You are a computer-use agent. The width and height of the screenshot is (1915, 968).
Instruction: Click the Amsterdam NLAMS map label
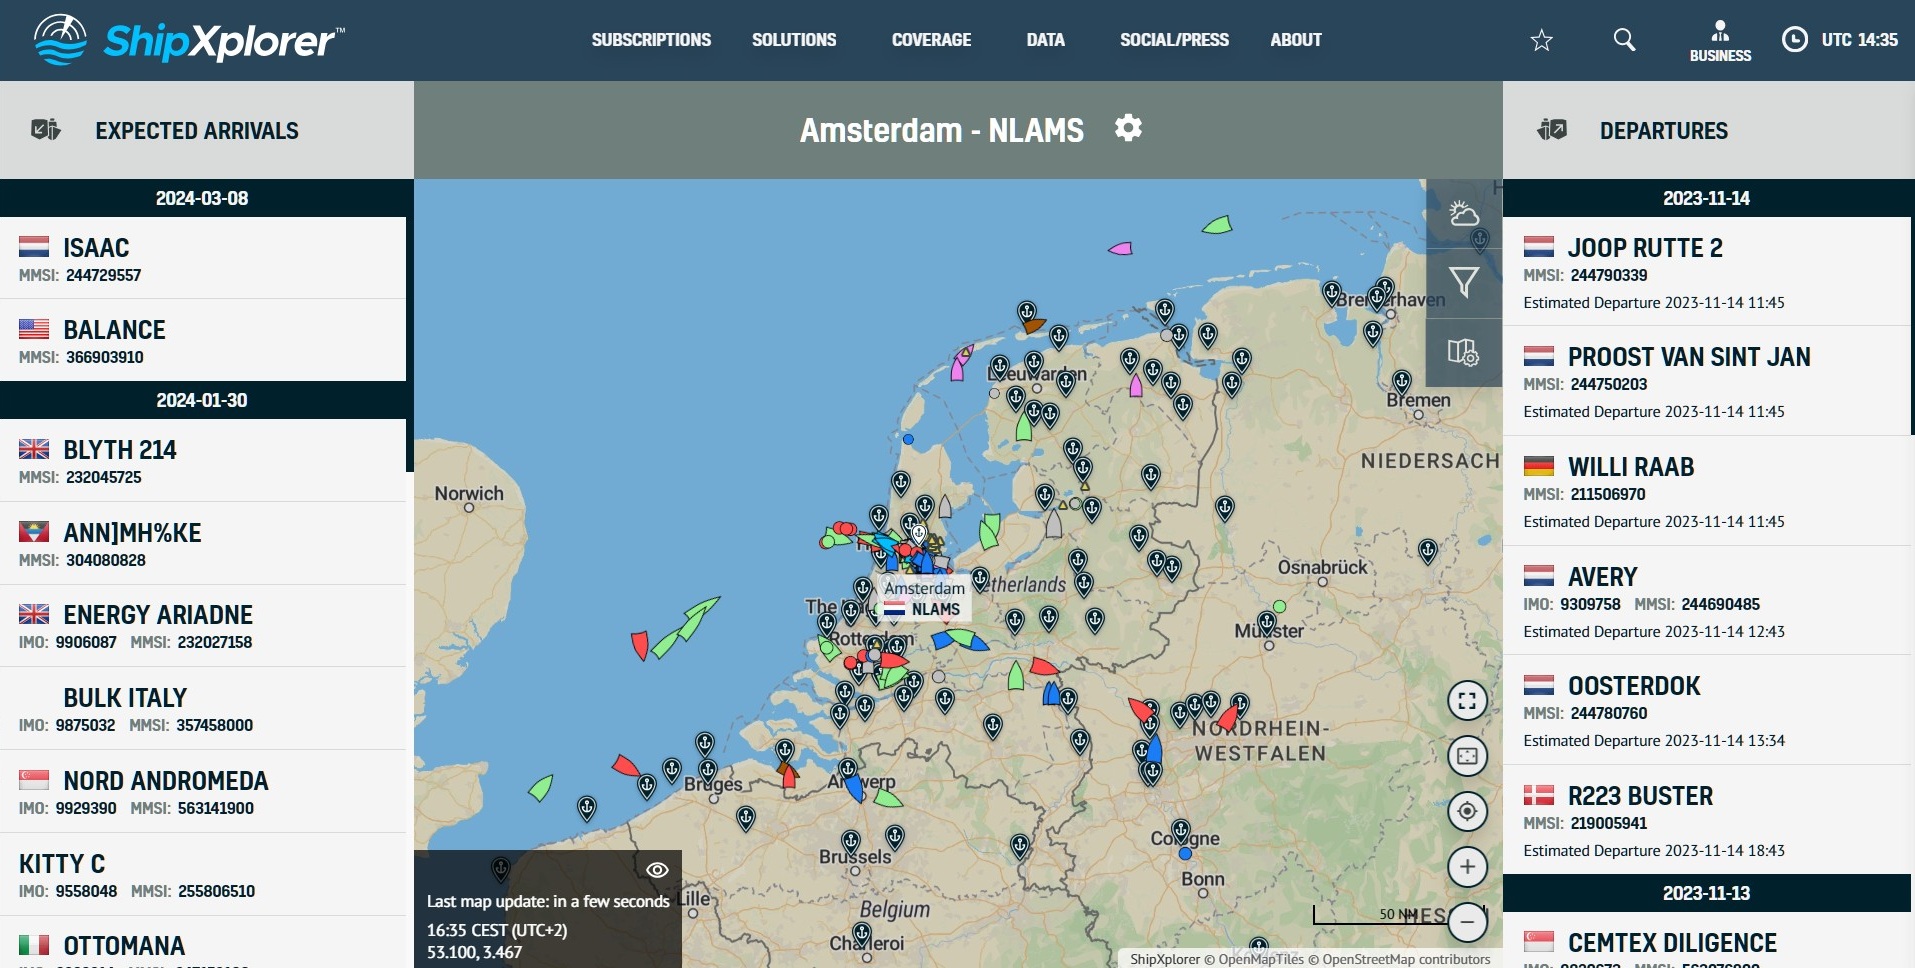pyautogui.click(x=924, y=598)
